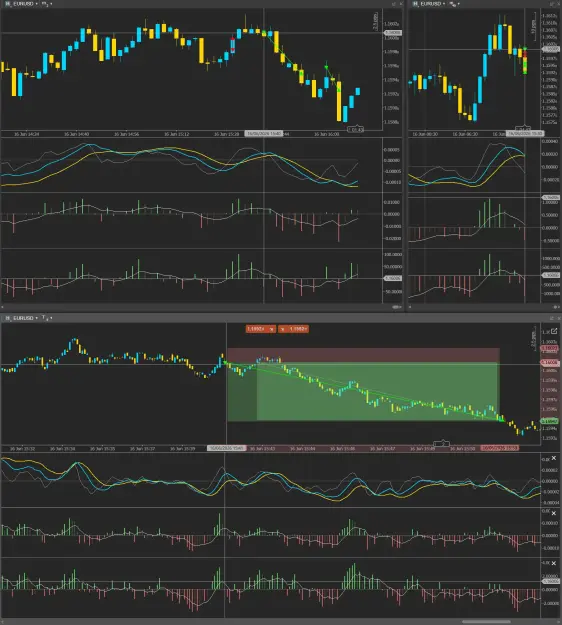The width and height of the screenshot is (562, 625).
Task: Close the left orange price label on bottom chart
Action: [x=272, y=329]
